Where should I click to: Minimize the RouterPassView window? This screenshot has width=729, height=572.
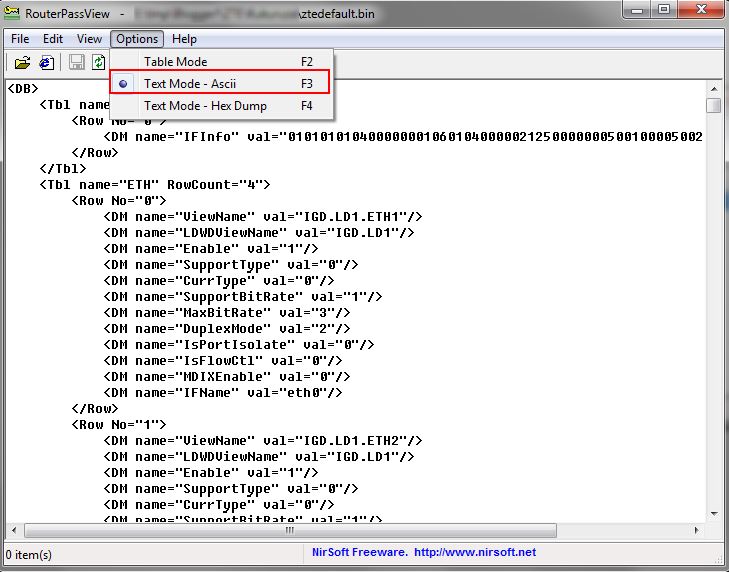pyautogui.click(x=637, y=10)
